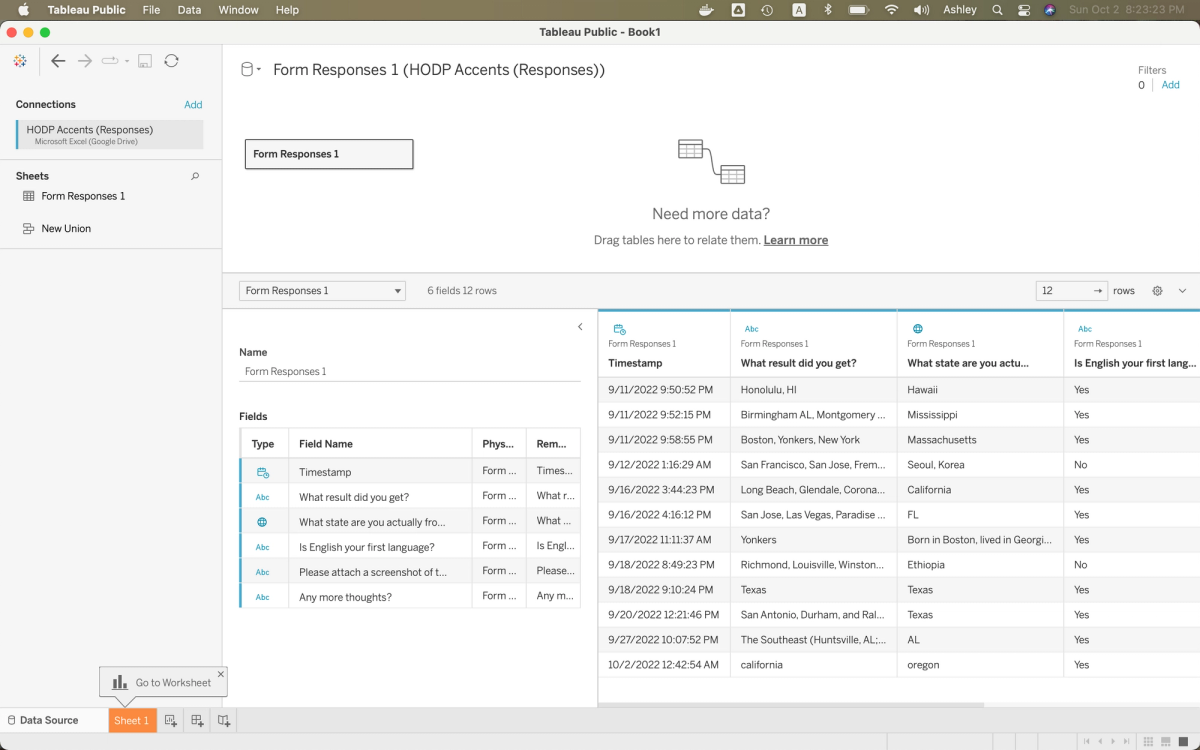Click the horizontal scrollbar under data grid
The width and height of the screenshot is (1200, 750).
point(790,705)
